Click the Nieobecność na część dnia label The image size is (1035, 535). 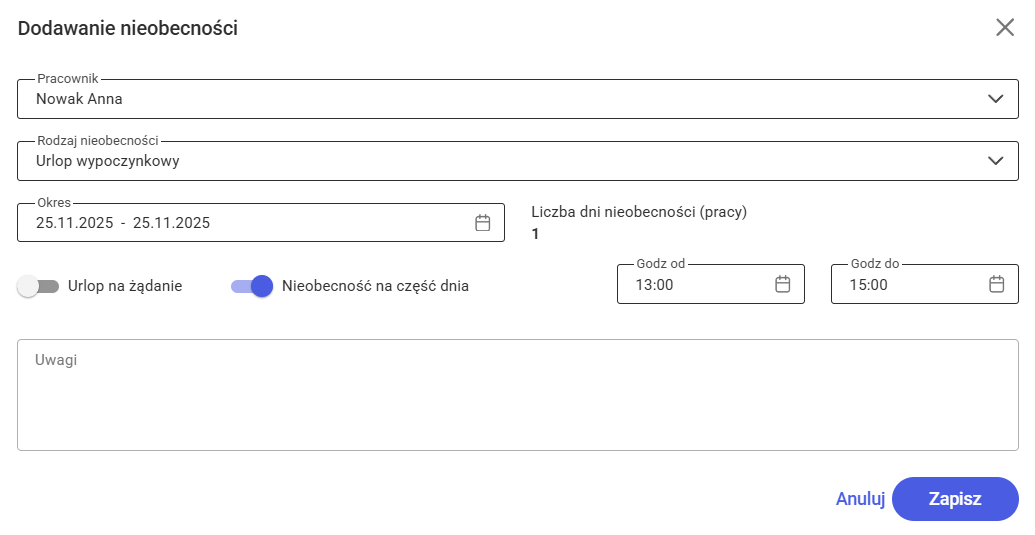(x=376, y=286)
